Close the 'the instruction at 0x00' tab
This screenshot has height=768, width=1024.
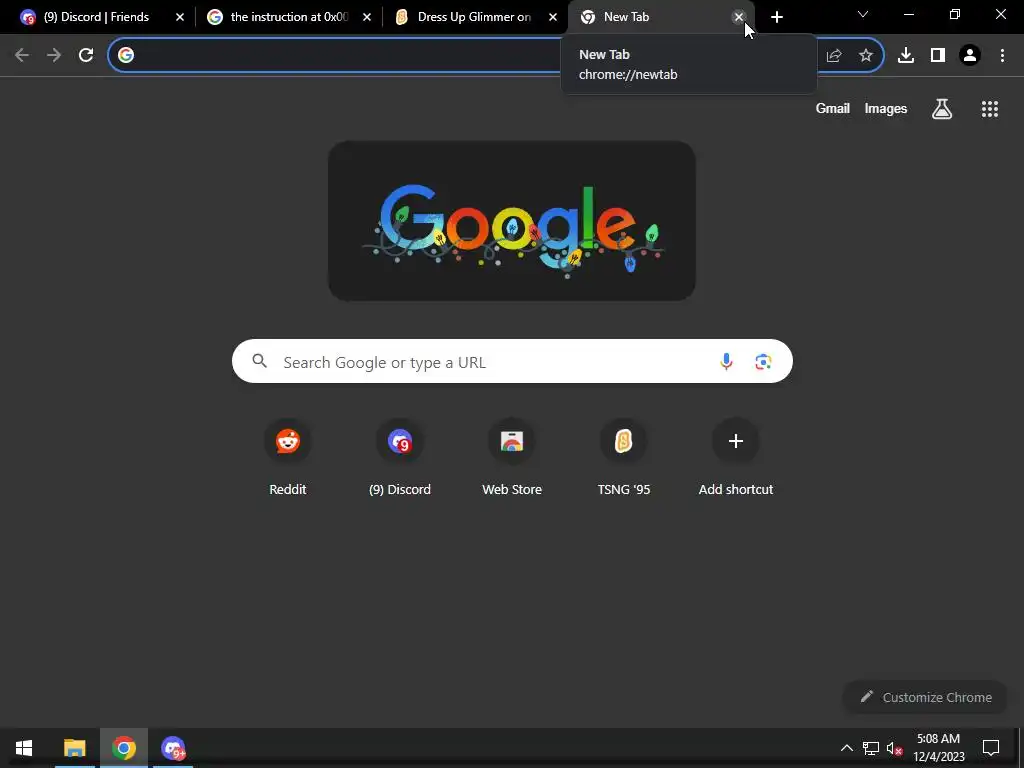tap(366, 17)
